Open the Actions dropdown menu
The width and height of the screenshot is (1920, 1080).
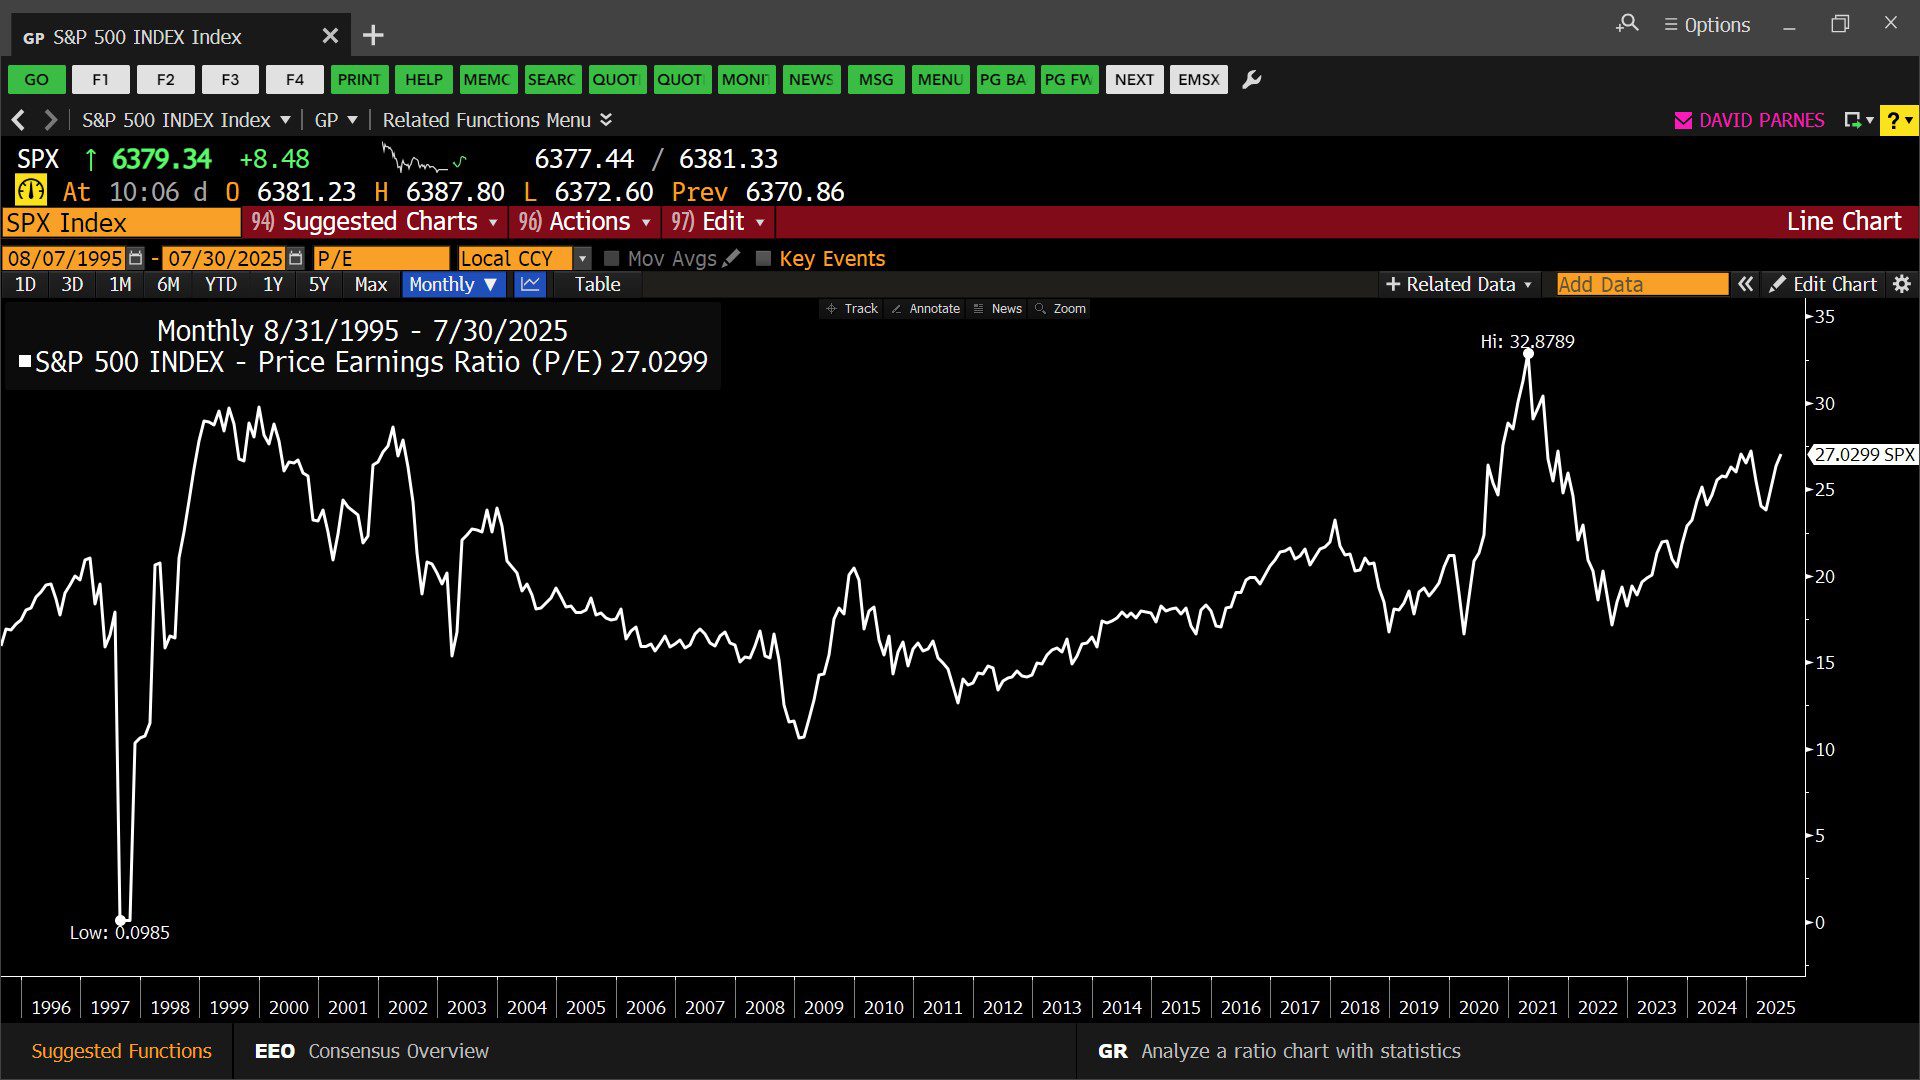pos(585,221)
